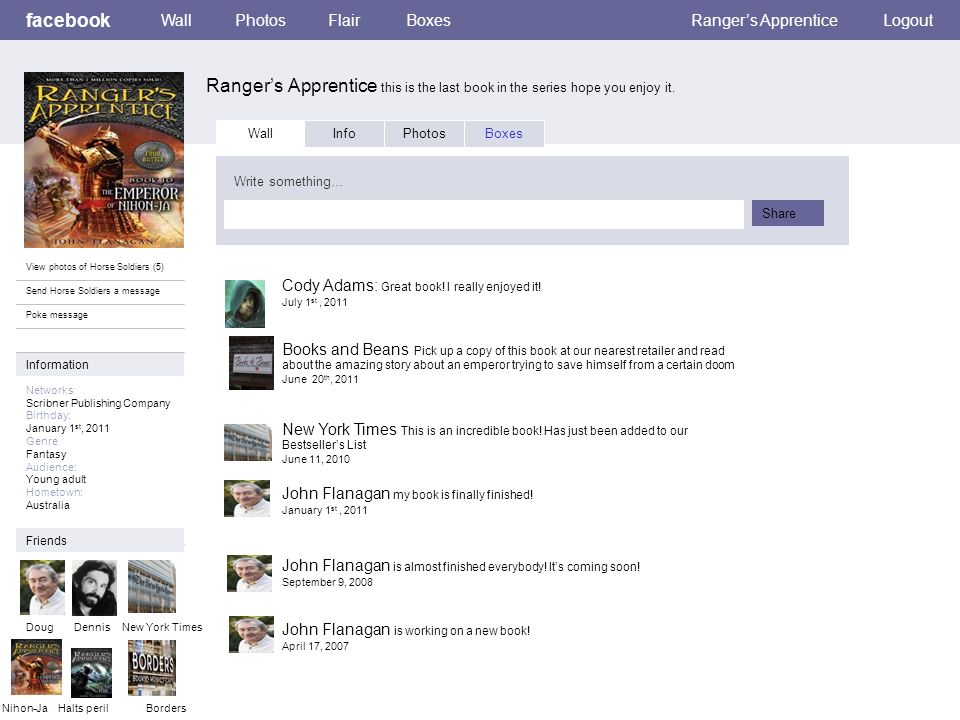The image size is (960, 720).
Task: Open Ranger's Apprentice profile link in header
Action: tap(764, 20)
